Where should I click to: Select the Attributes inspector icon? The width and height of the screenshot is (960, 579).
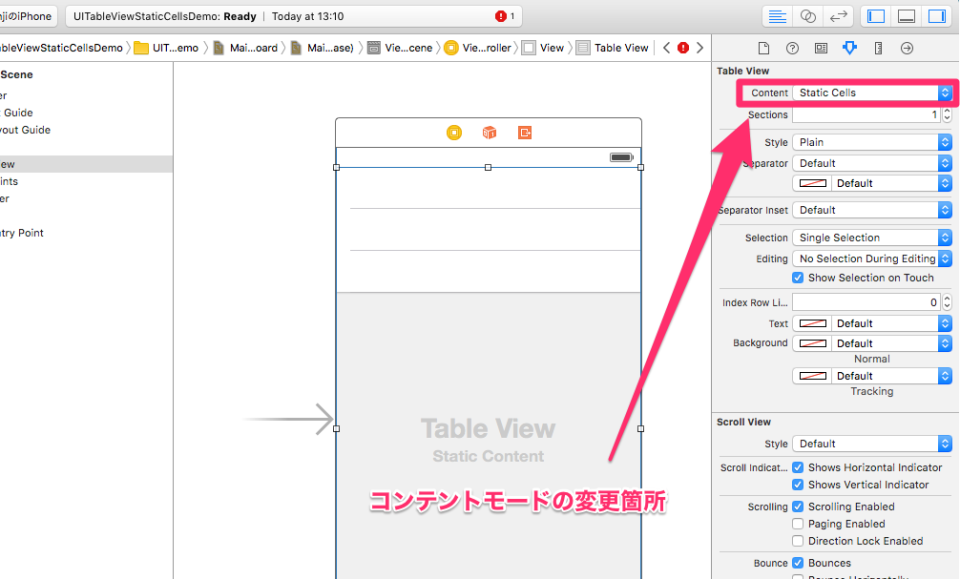point(850,48)
